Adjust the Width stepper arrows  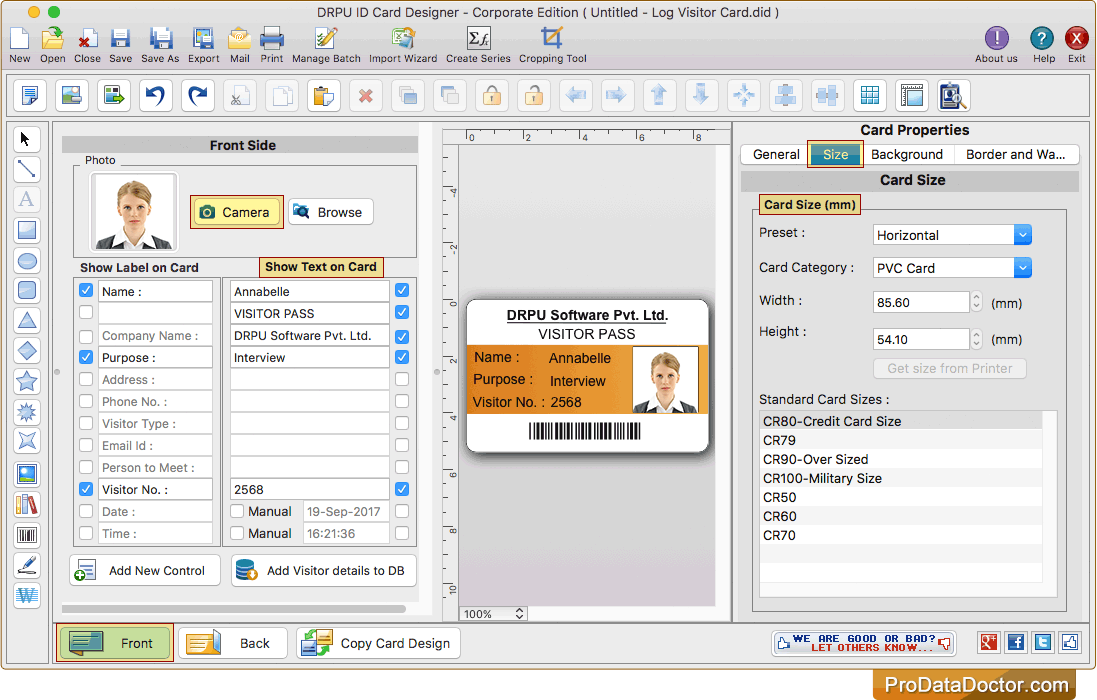point(976,302)
